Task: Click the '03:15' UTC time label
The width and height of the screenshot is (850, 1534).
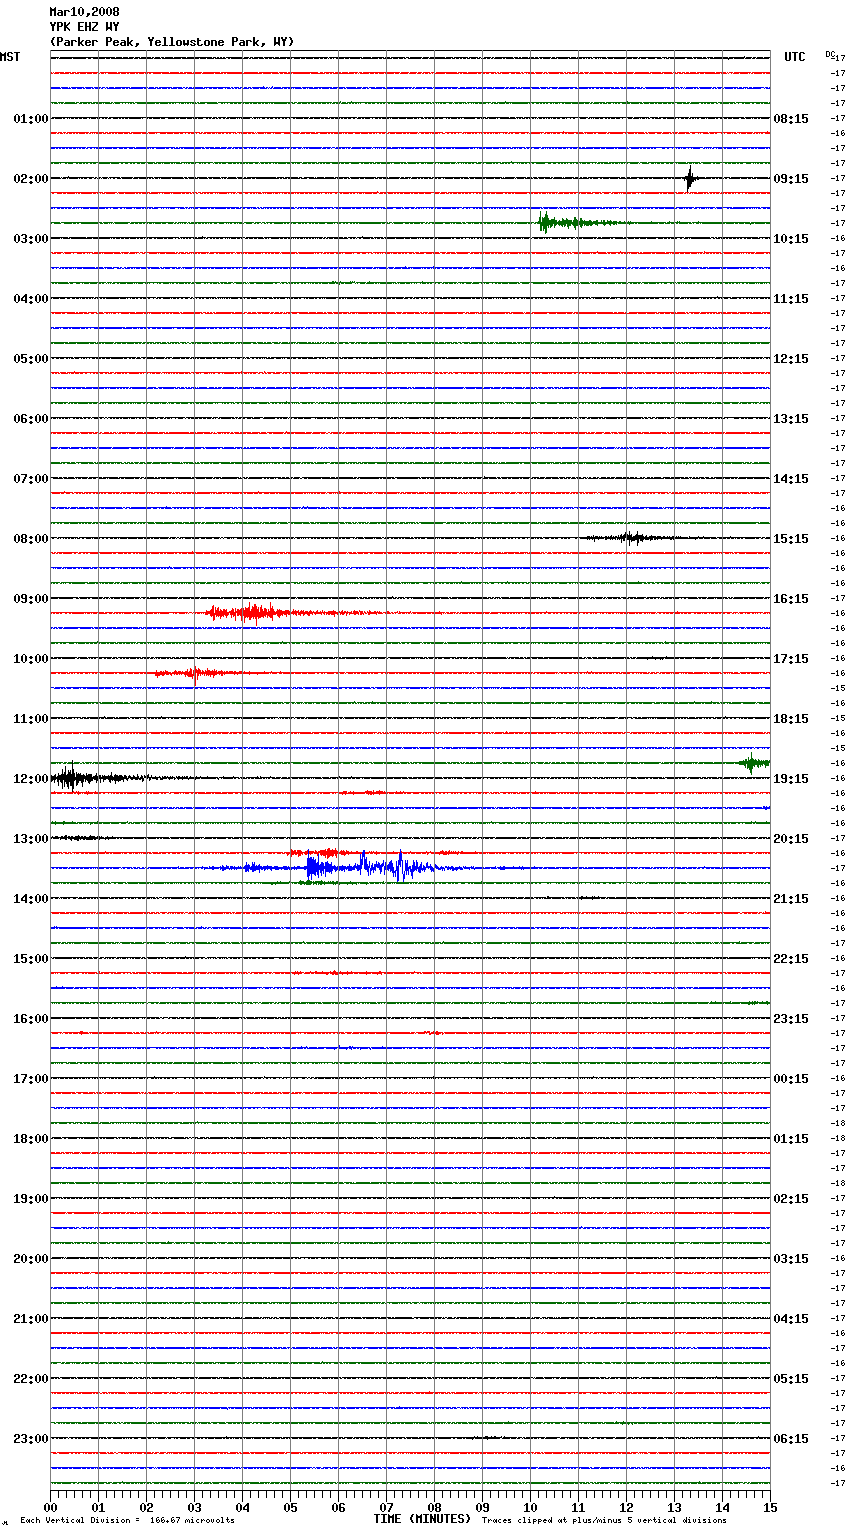Action: coord(791,1259)
